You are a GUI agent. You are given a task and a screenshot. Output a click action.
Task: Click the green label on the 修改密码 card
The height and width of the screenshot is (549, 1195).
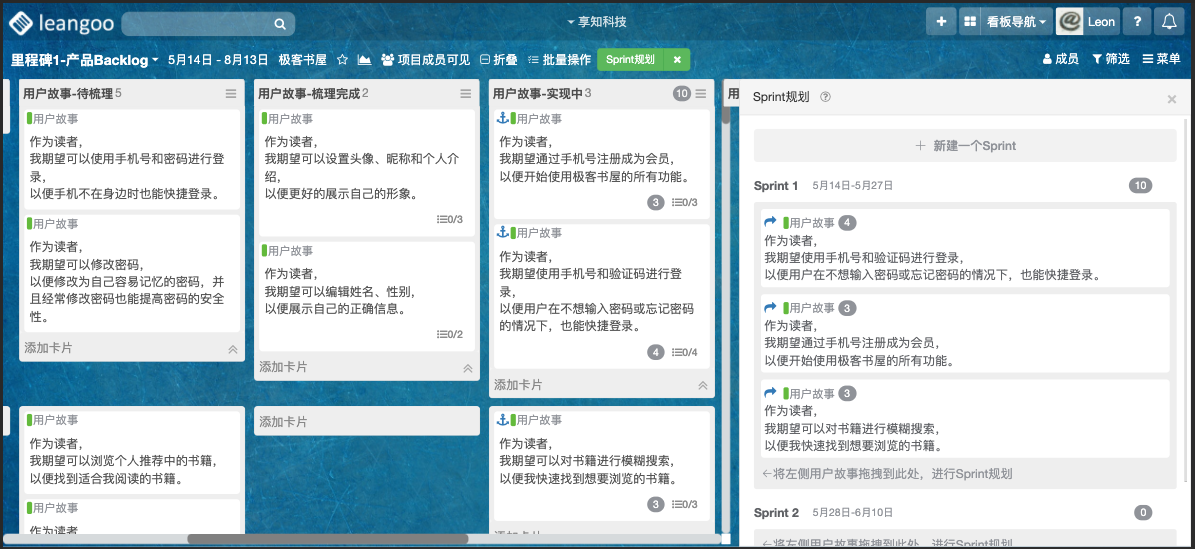click(30, 221)
